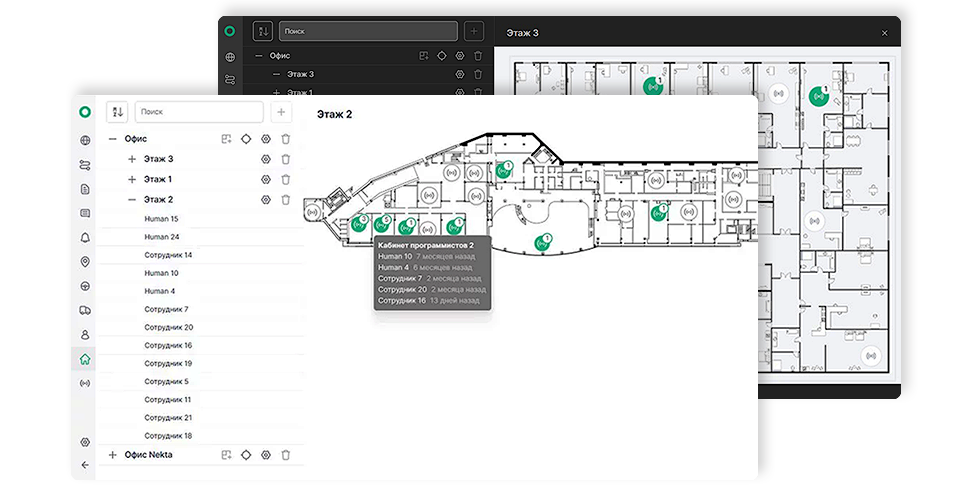Close the Этаж 3 dark floor plan panel
Image resolution: width=960 pixels, height=500 pixels.
[x=884, y=33]
